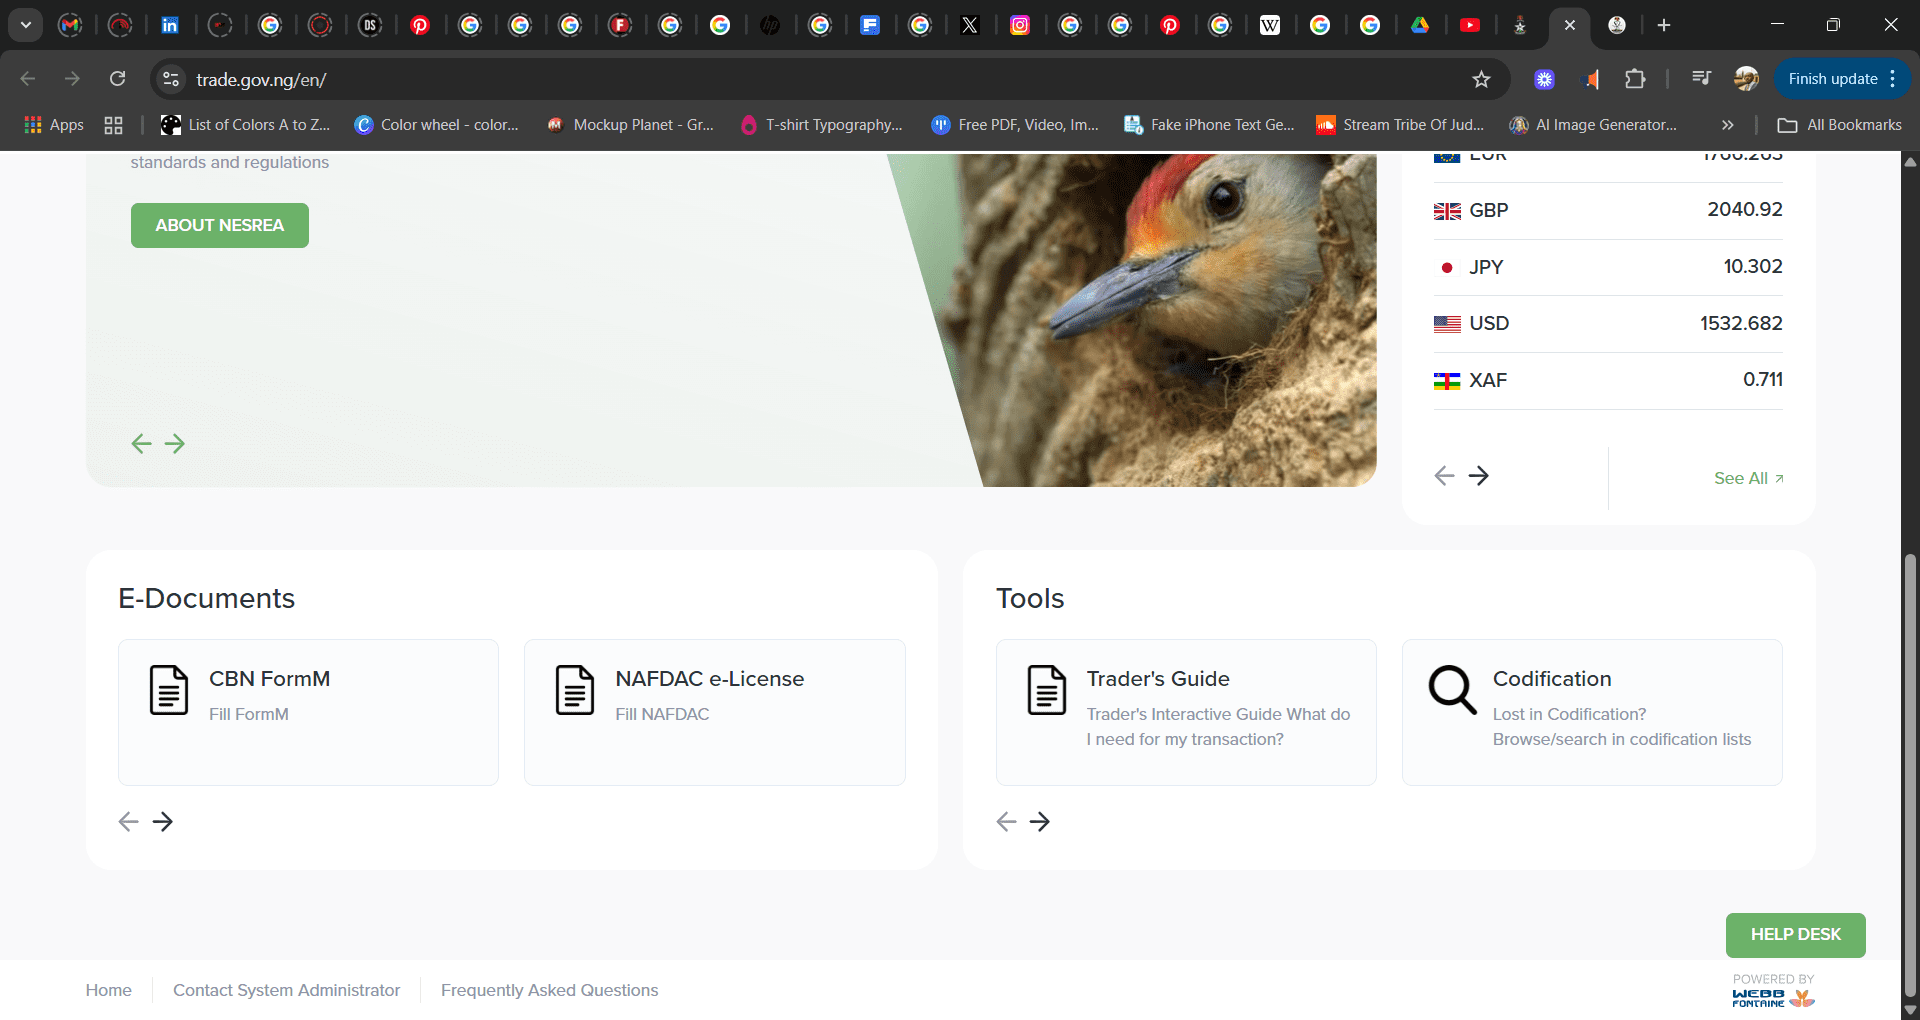
Task: Bookmark this page with star icon
Action: pyautogui.click(x=1481, y=80)
